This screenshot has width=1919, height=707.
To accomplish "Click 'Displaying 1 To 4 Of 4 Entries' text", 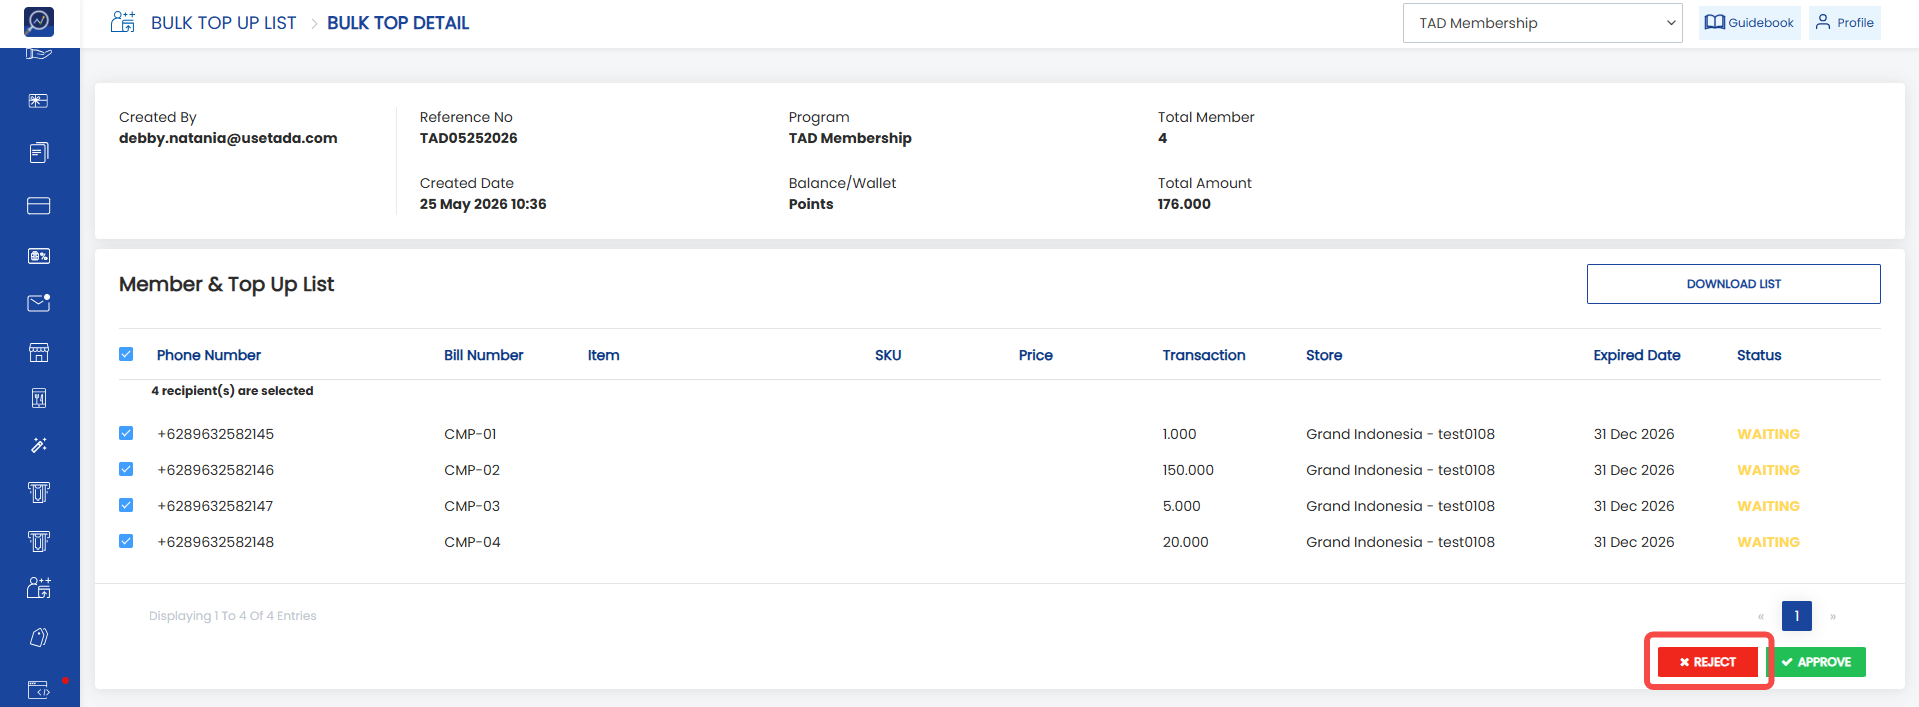I will click(233, 616).
